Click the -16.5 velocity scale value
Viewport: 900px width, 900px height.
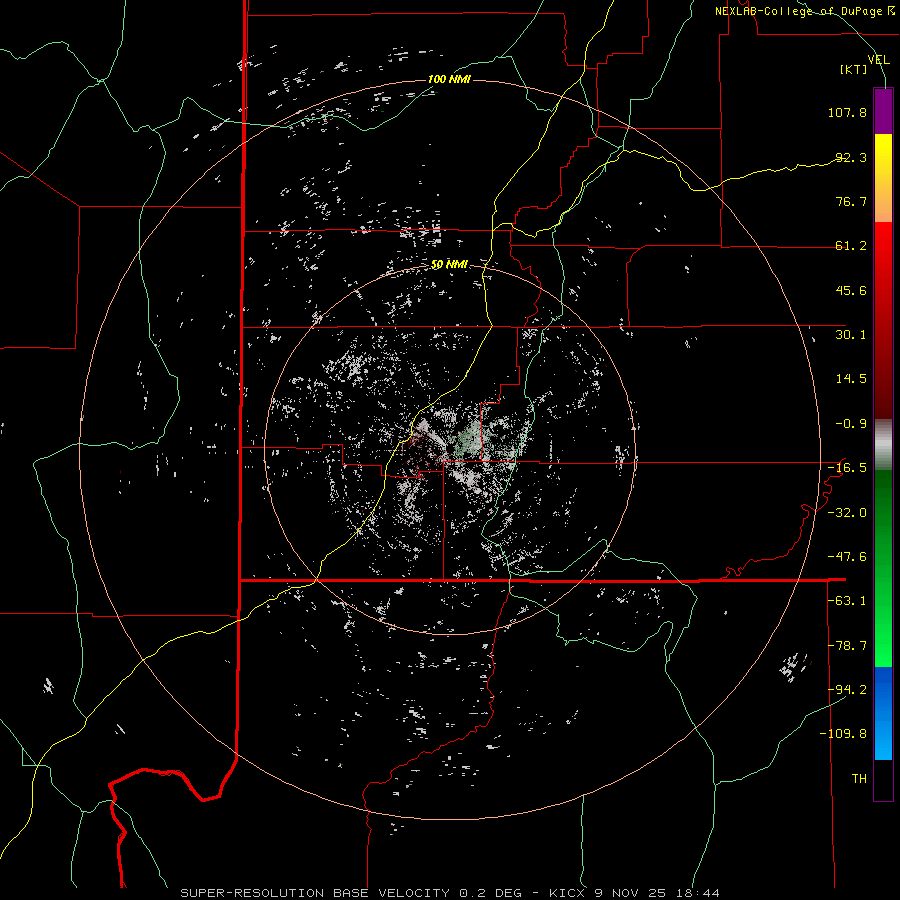[x=847, y=468]
